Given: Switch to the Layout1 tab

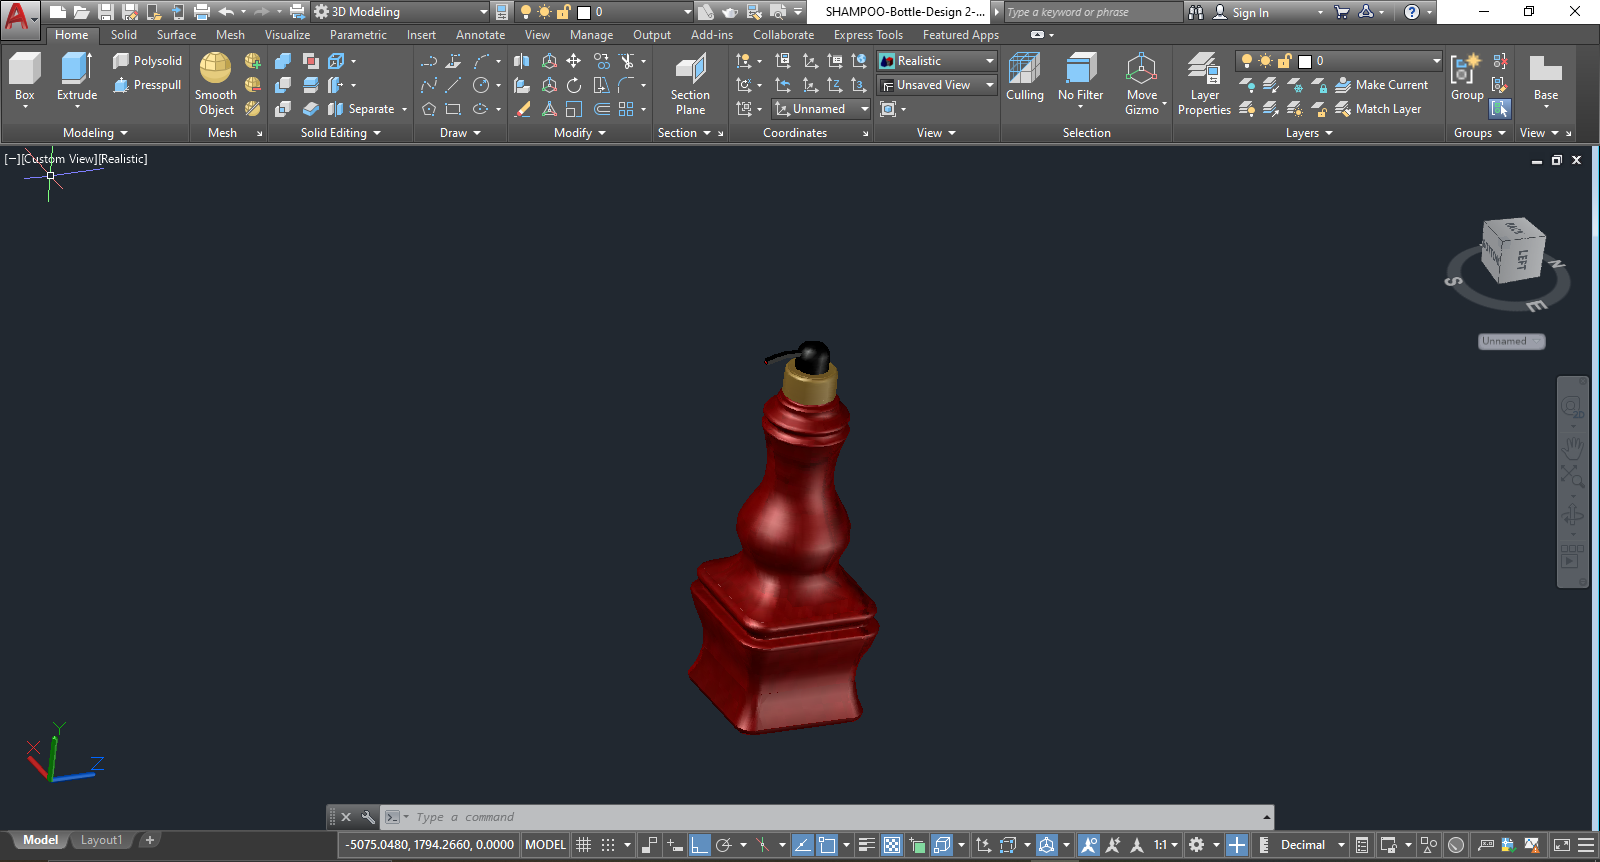Looking at the screenshot, I should [x=101, y=840].
